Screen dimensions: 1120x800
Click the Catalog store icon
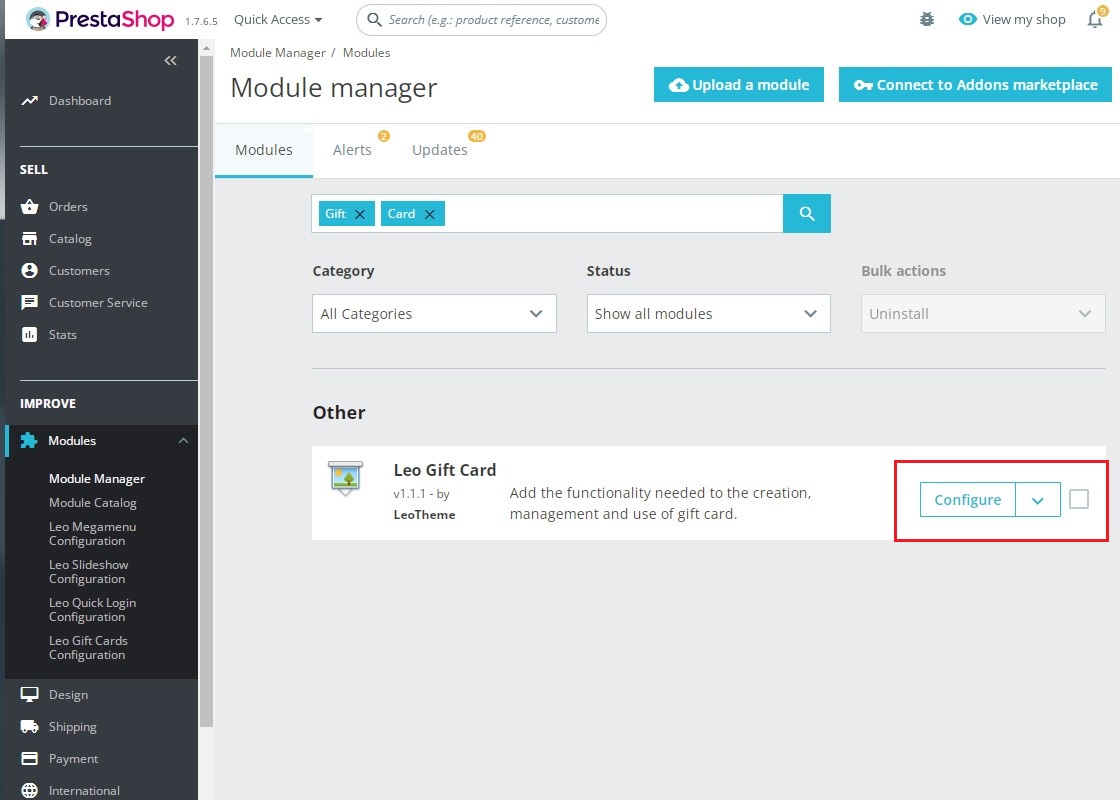29,239
